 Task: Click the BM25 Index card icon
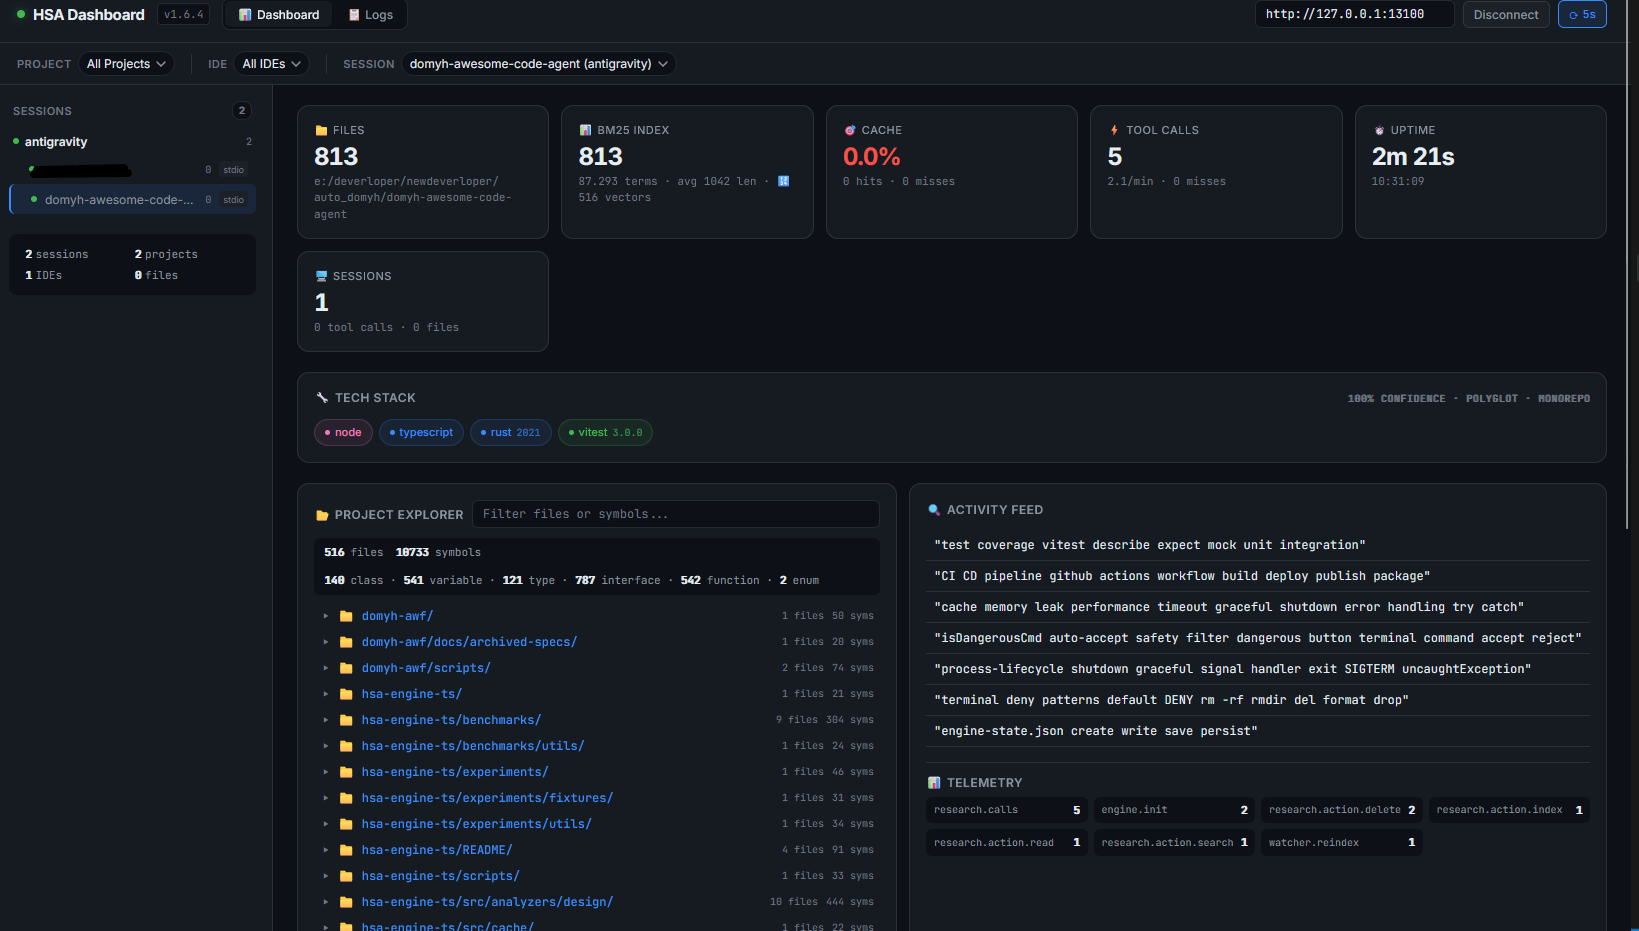pyautogui.click(x=585, y=131)
